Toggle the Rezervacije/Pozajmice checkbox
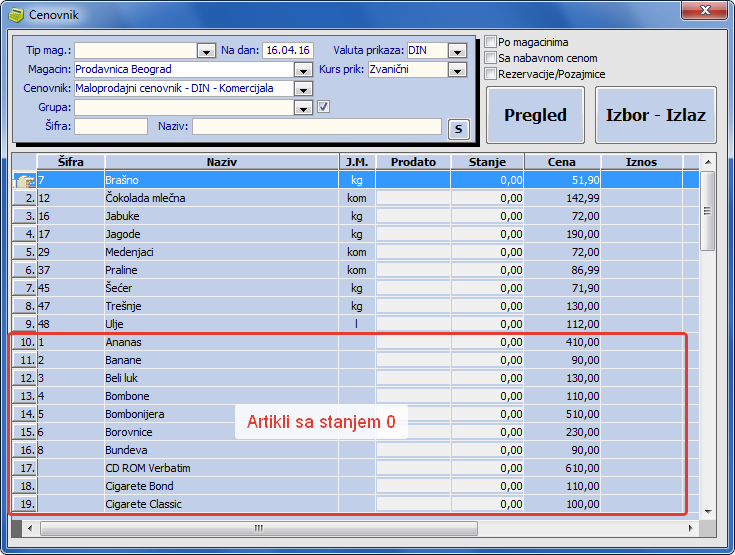This screenshot has width=735, height=555. click(490, 74)
